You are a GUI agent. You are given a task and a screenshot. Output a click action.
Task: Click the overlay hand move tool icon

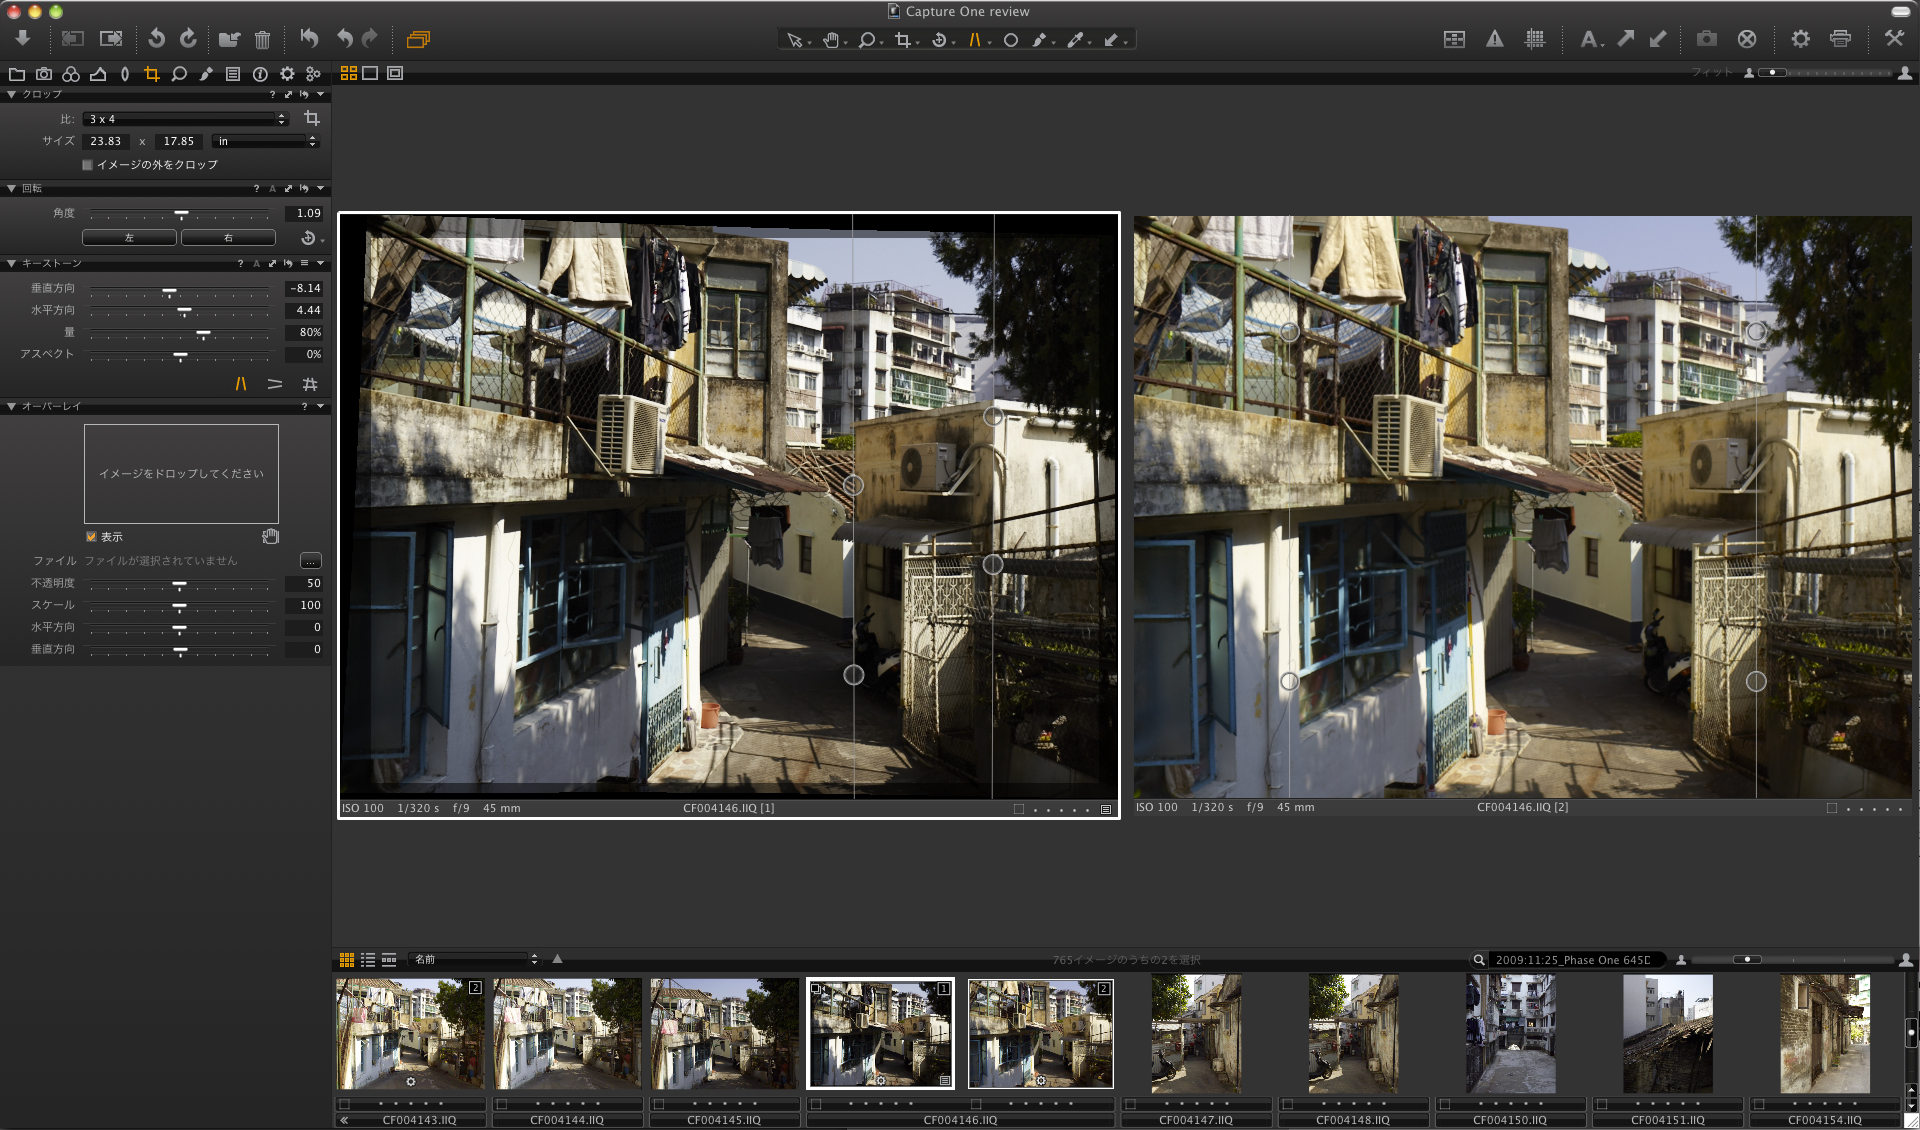click(270, 537)
